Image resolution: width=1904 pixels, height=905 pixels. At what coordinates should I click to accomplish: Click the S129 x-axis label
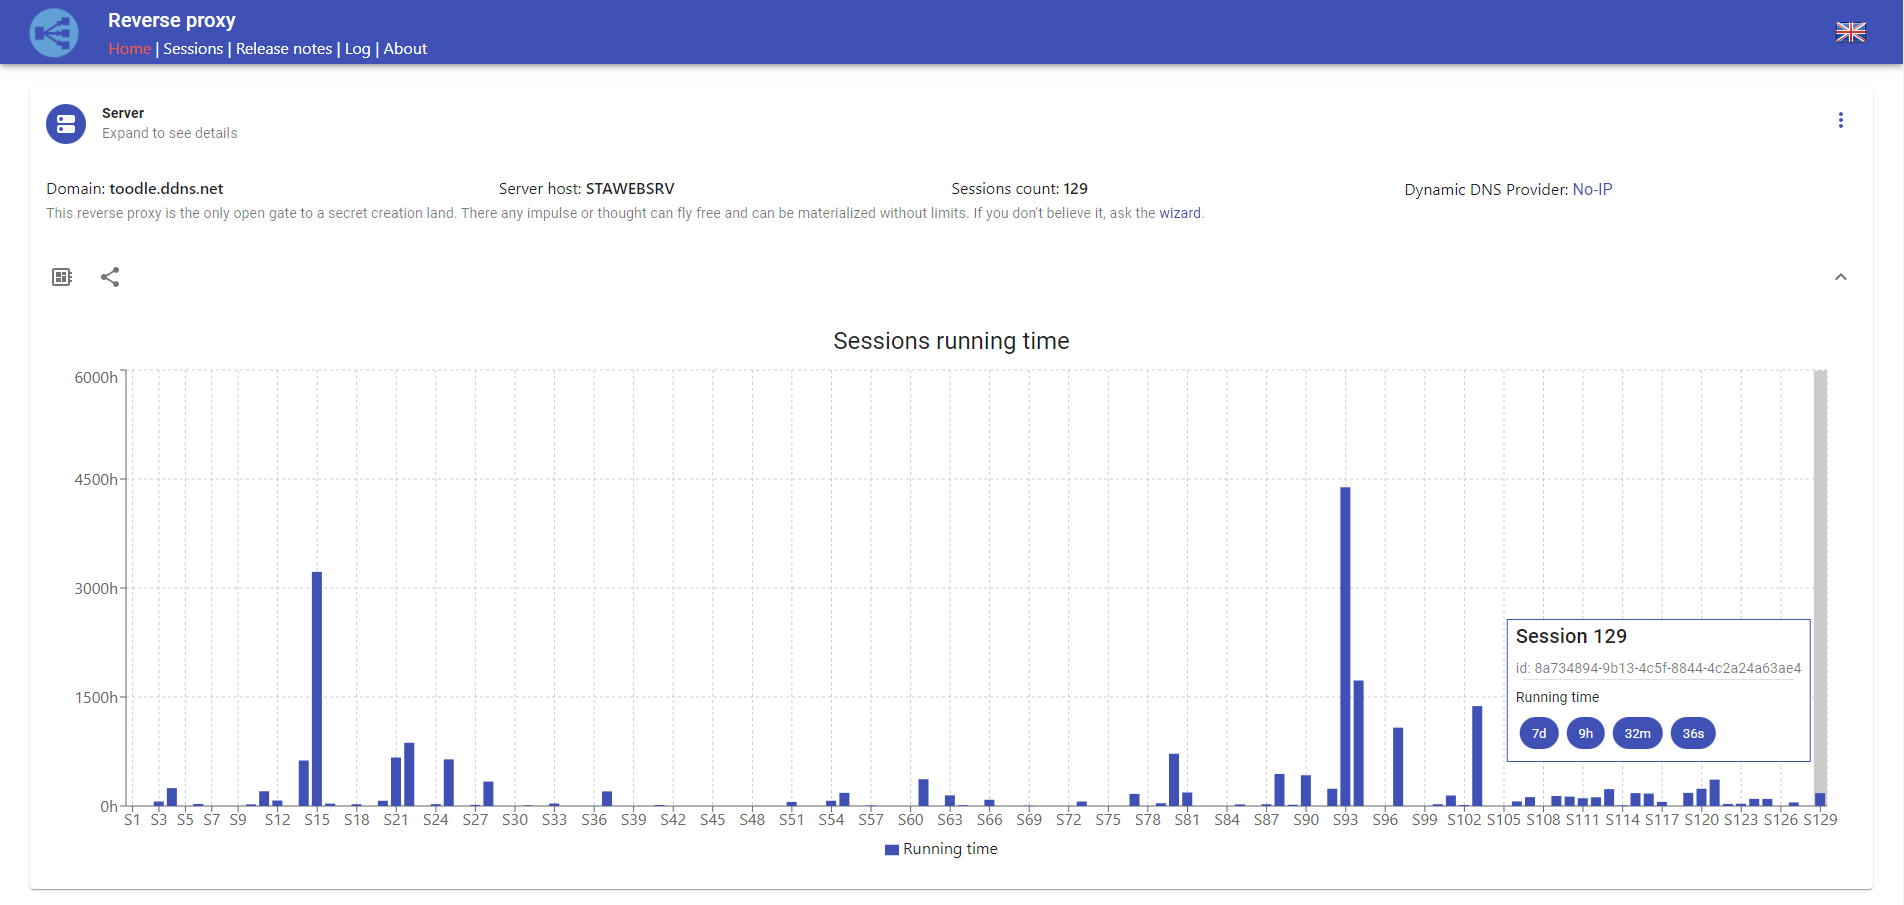click(1820, 820)
